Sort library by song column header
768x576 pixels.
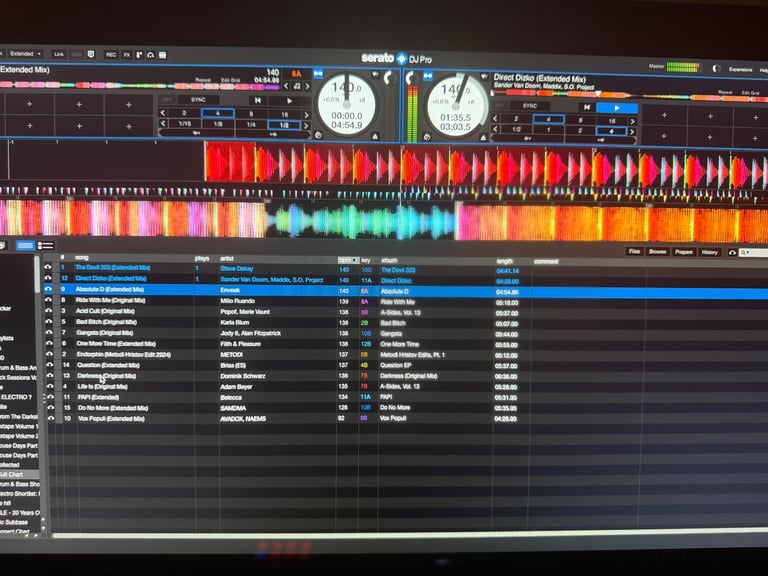pyautogui.click(x=81, y=258)
